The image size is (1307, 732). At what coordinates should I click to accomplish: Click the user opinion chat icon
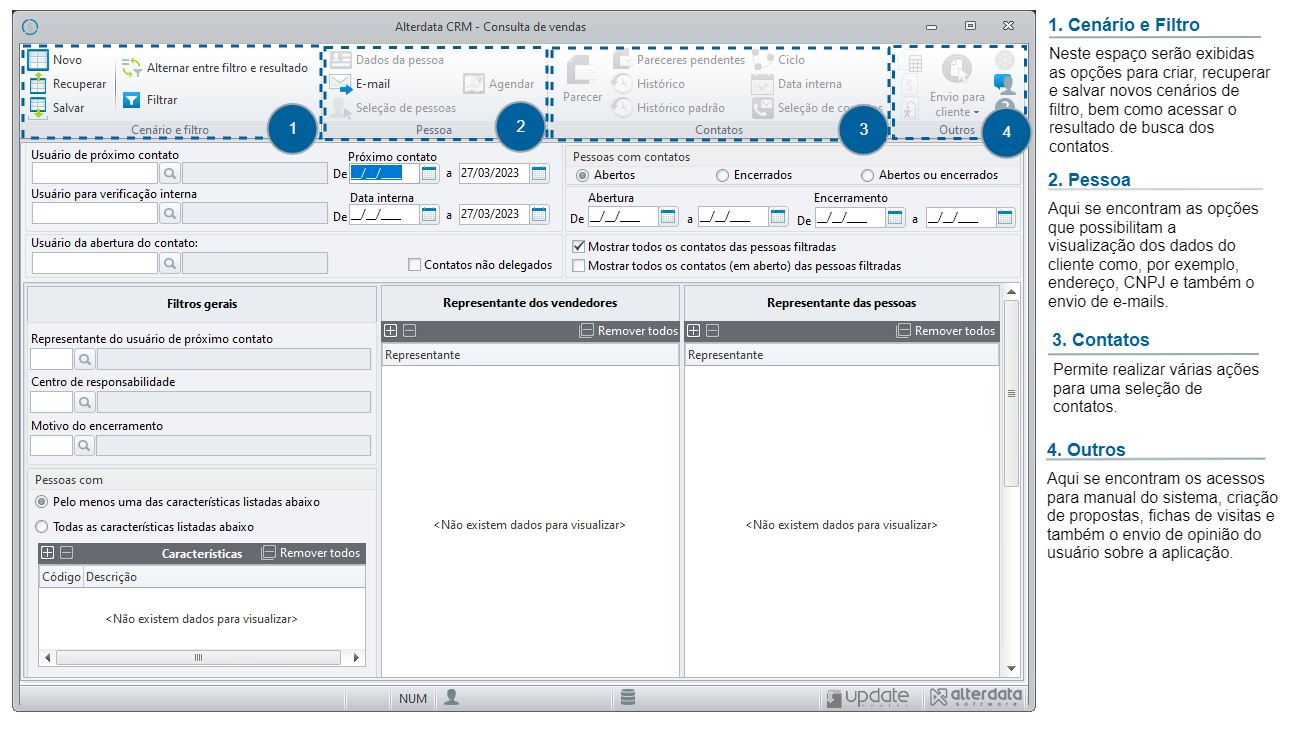(x=1005, y=84)
